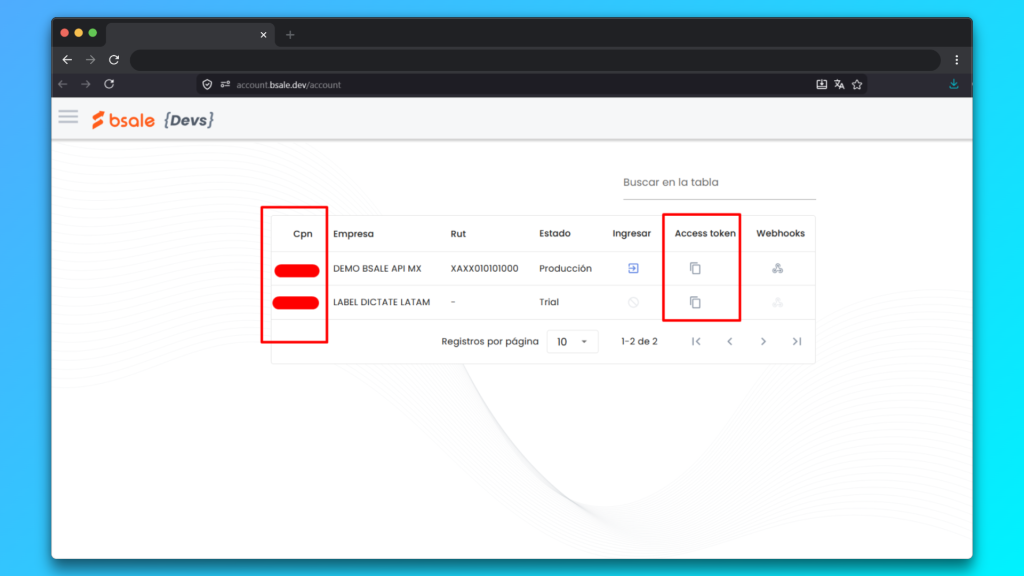
Task: Close the current browser tab
Action: (x=263, y=35)
